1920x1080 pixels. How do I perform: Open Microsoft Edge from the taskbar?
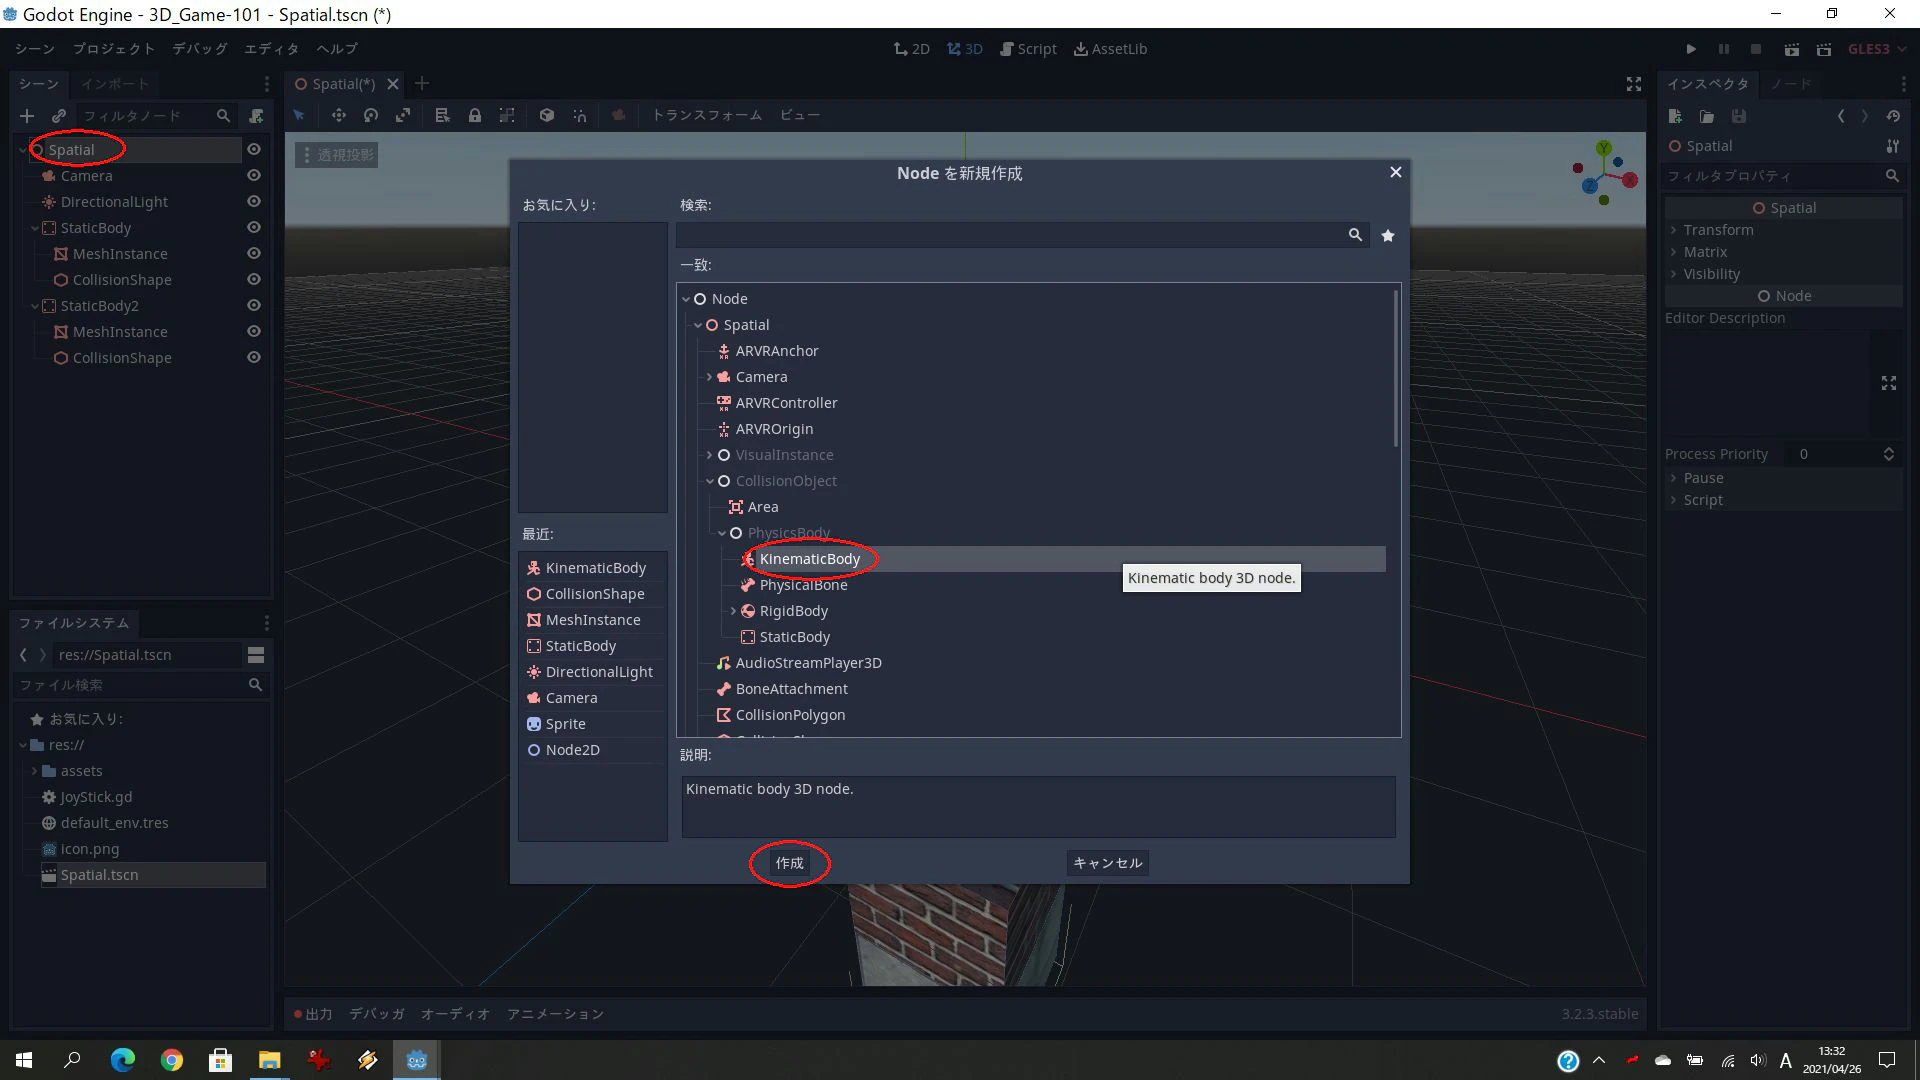pos(123,1060)
